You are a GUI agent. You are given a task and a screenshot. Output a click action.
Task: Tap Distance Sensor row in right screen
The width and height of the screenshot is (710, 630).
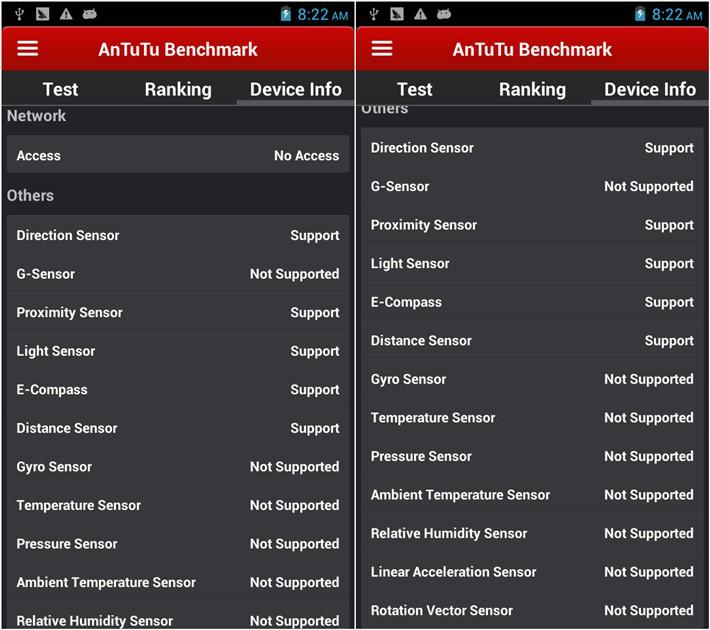pos(532,340)
